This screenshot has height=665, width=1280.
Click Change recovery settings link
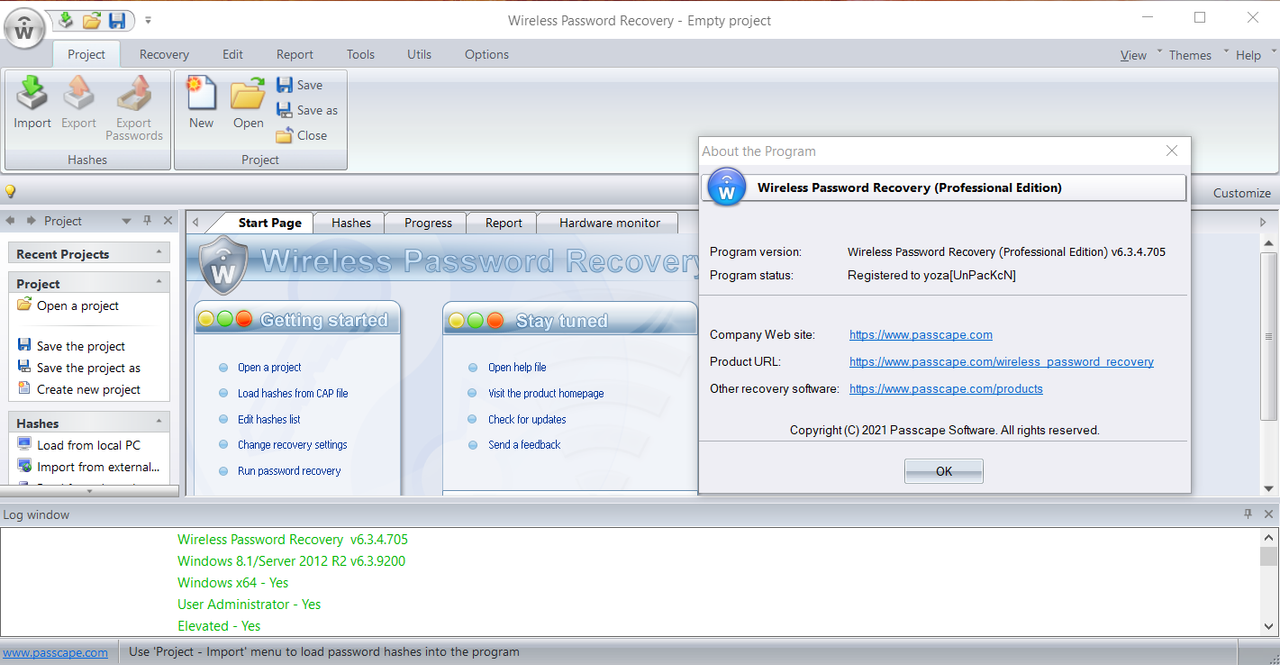click(292, 445)
